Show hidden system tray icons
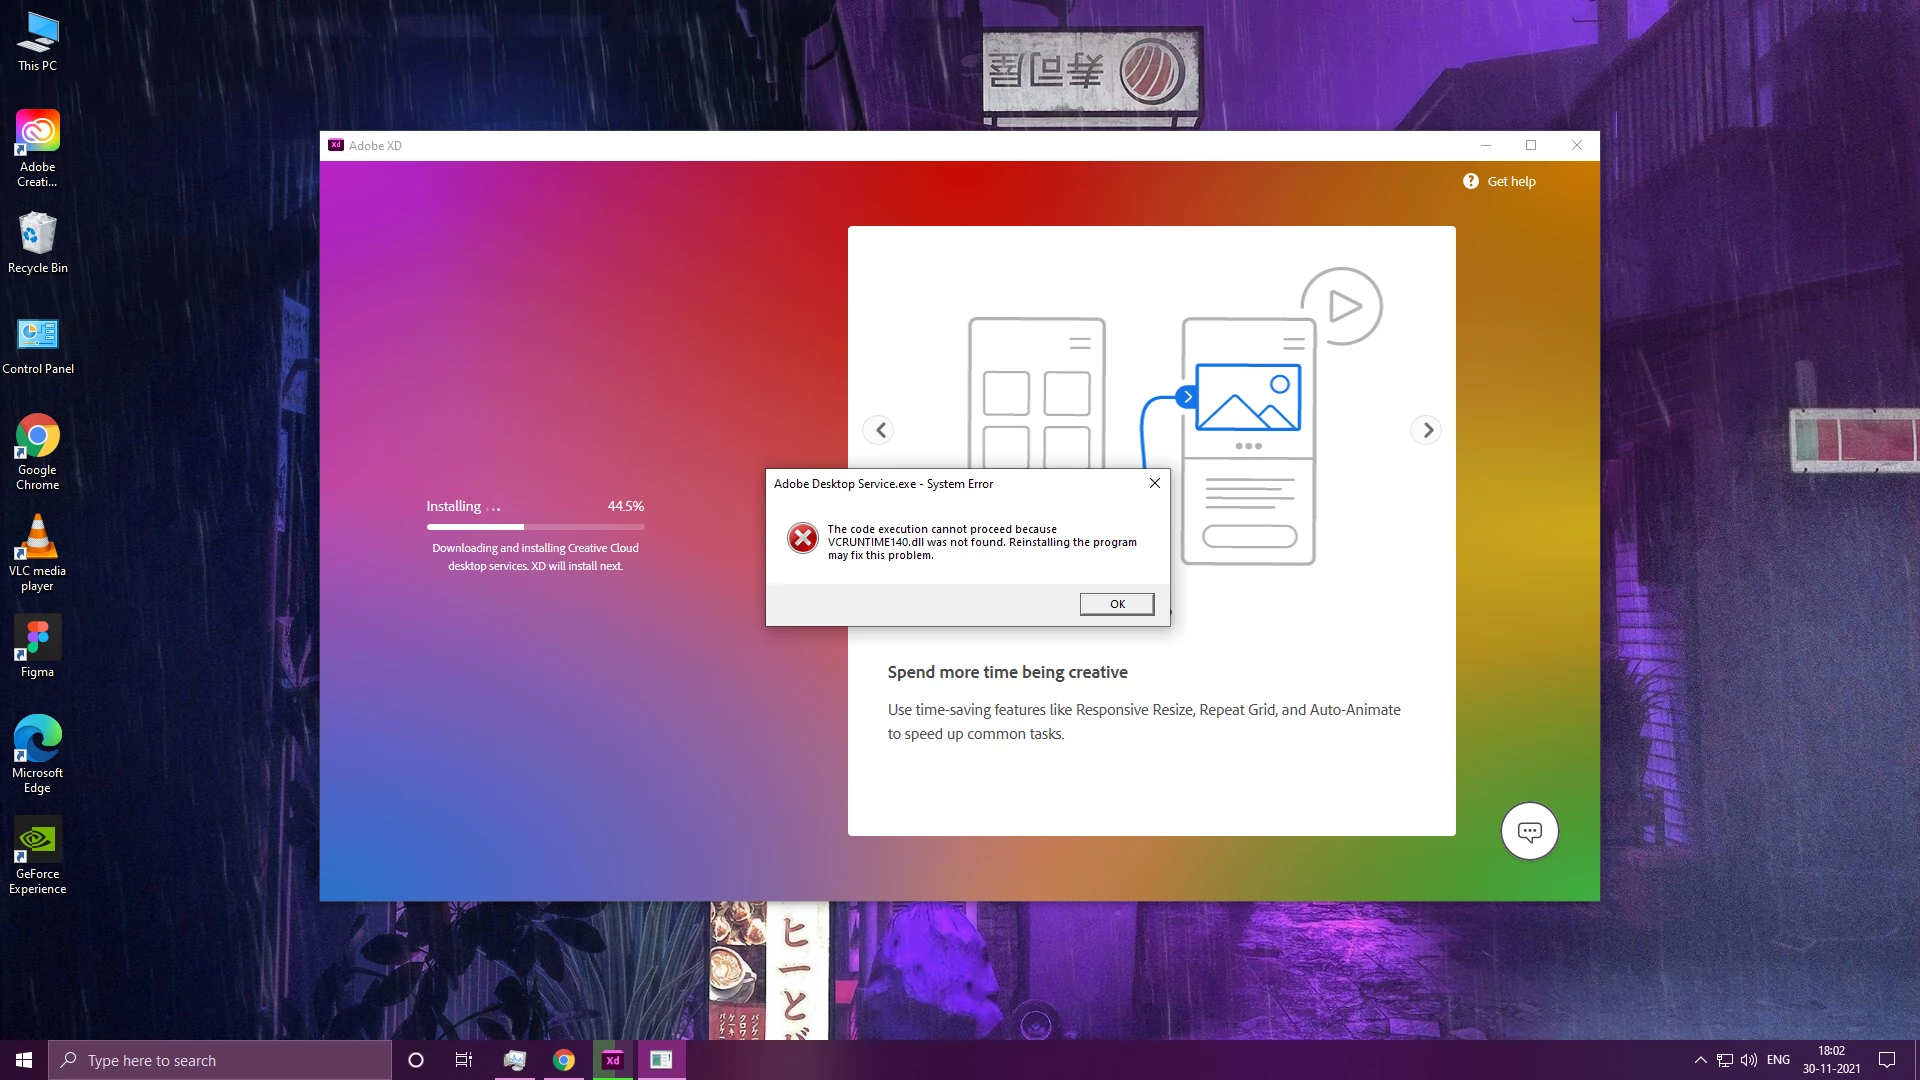The image size is (1920, 1080). (x=1700, y=1060)
